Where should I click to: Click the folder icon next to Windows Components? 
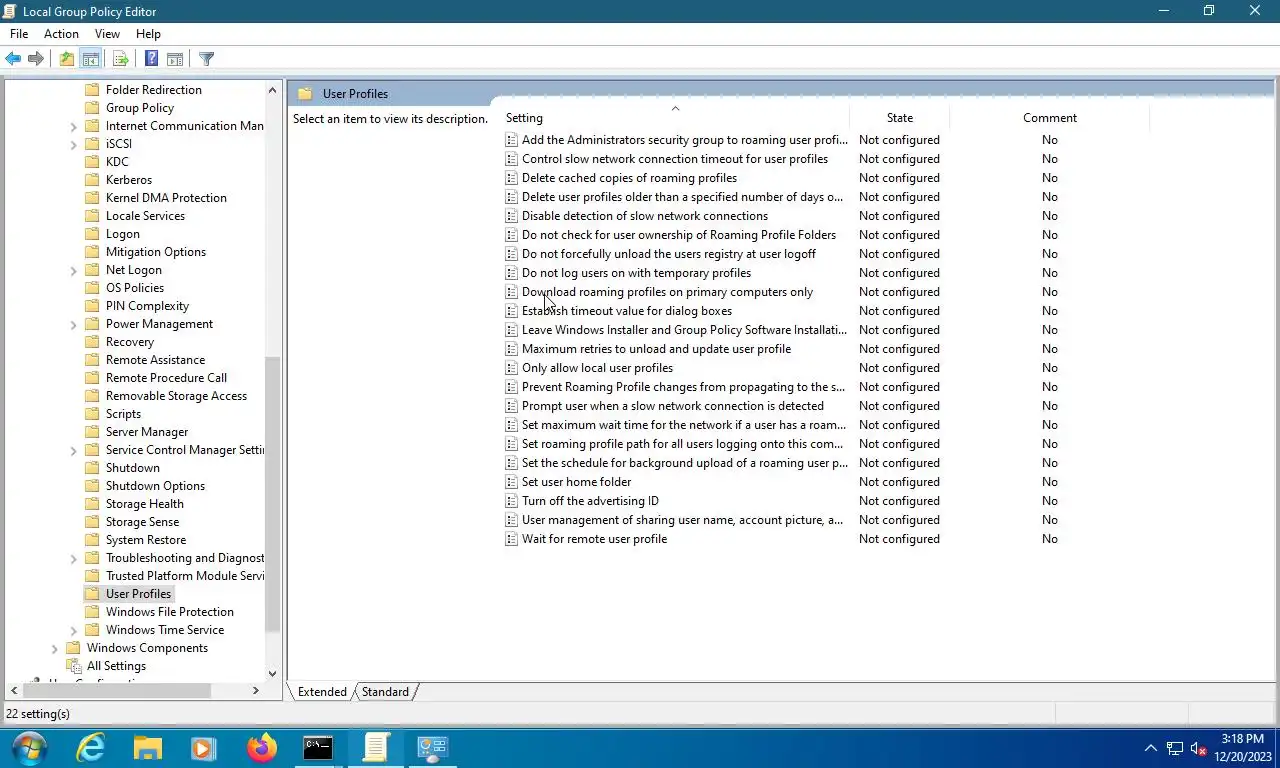click(x=73, y=648)
